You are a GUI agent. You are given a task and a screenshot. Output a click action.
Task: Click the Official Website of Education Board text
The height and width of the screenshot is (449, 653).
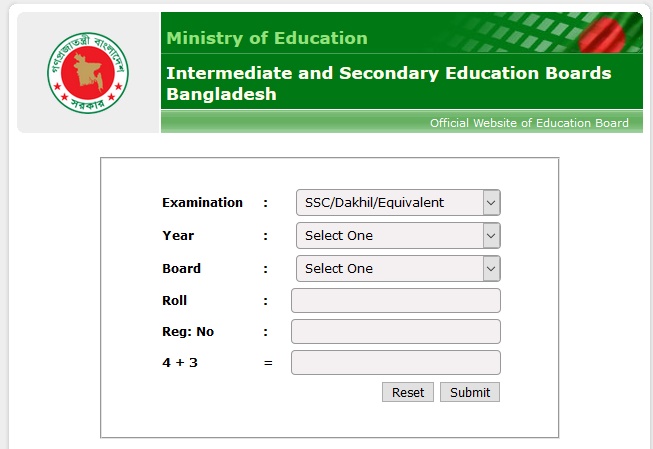(x=529, y=123)
